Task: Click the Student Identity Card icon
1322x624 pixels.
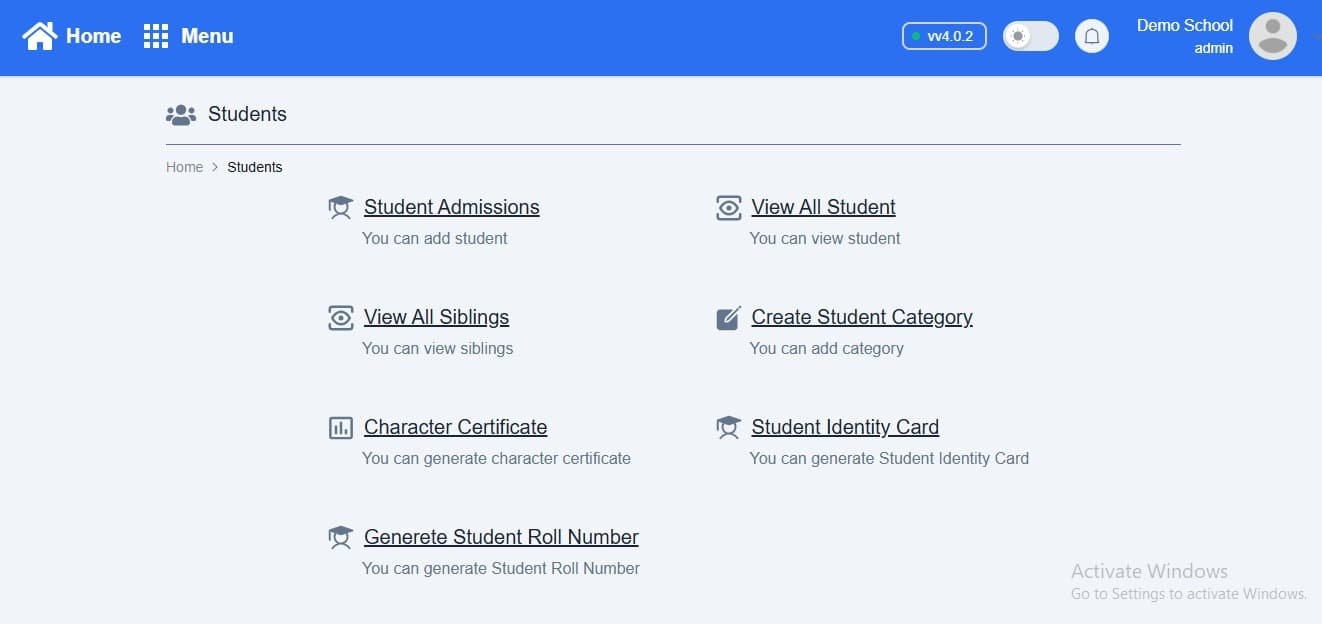Action: pos(729,428)
